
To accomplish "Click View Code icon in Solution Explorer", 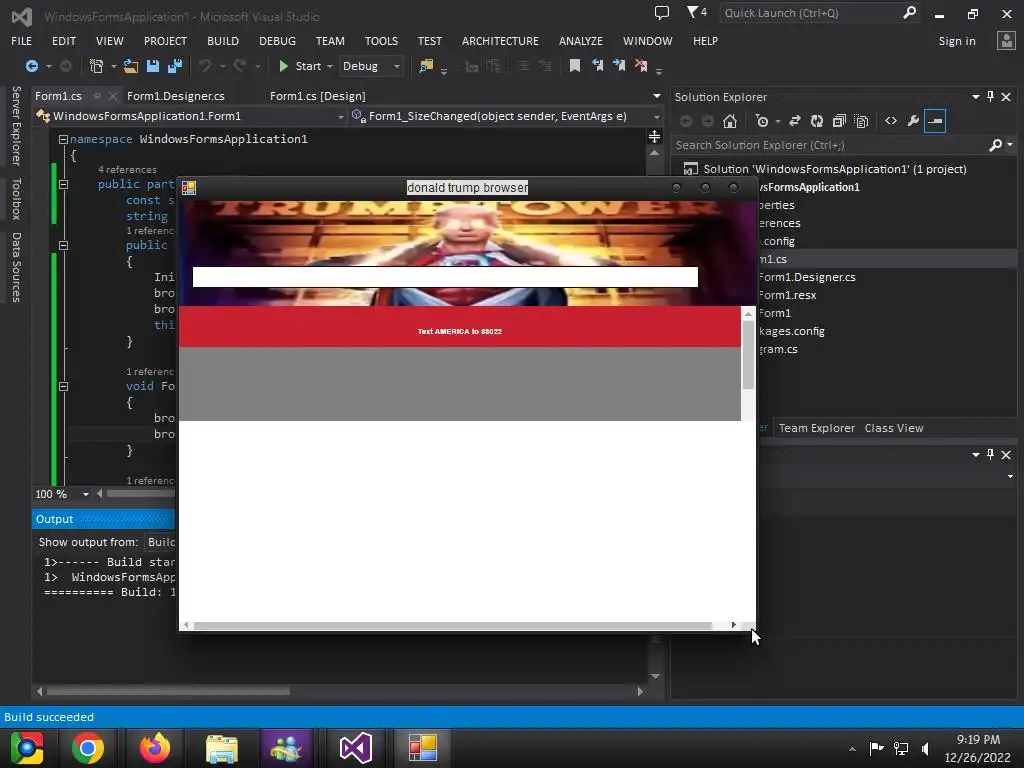I will [x=891, y=121].
